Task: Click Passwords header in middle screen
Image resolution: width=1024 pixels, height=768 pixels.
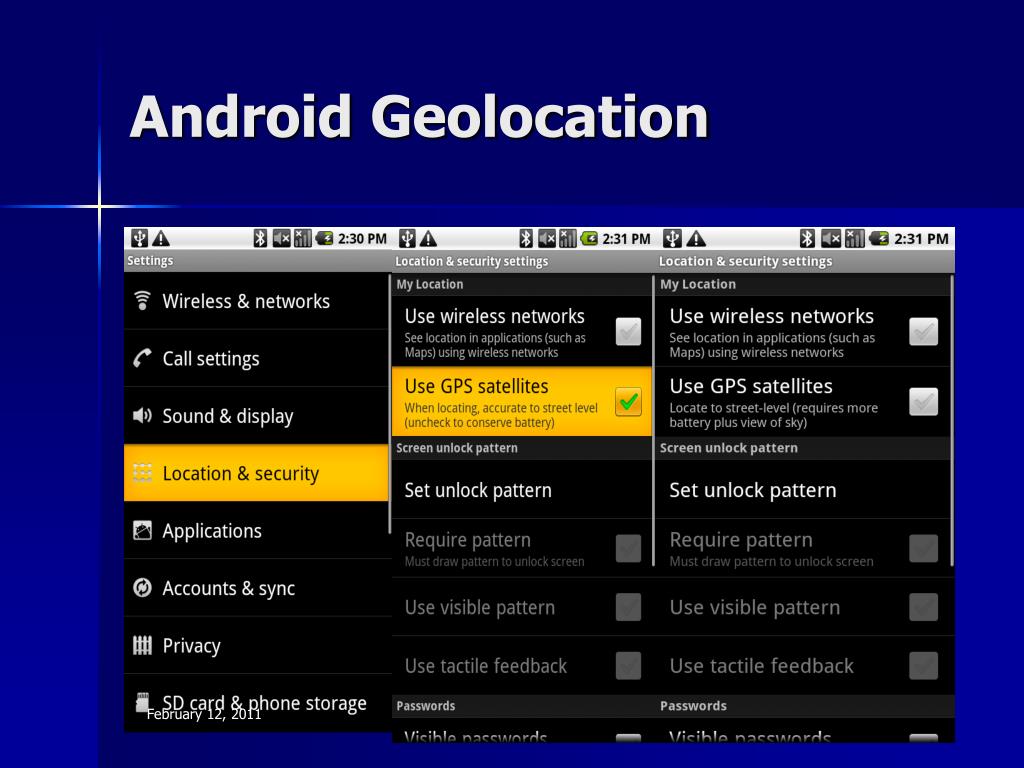Action: coord(426,706)
